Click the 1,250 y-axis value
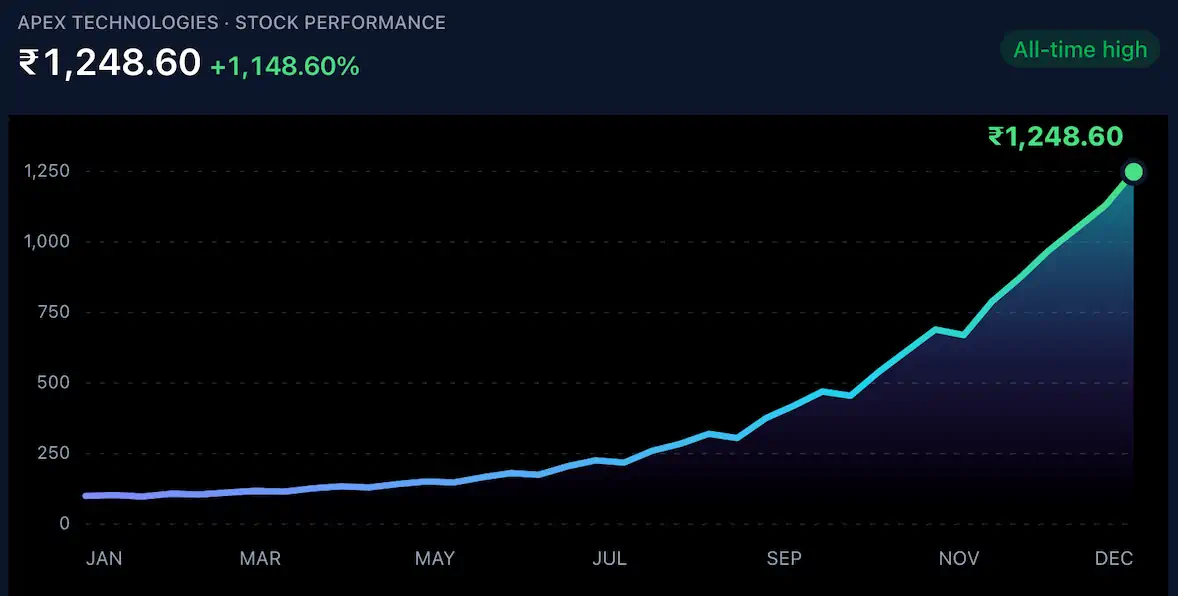 [47, 171]
